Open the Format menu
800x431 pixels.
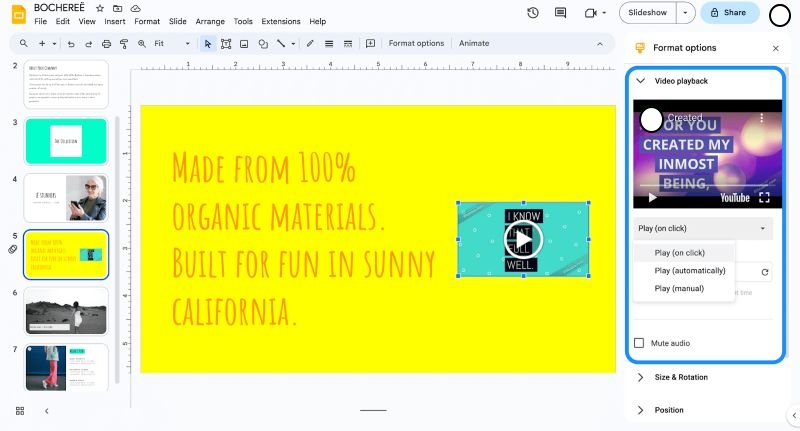click(x=147, y=21)
